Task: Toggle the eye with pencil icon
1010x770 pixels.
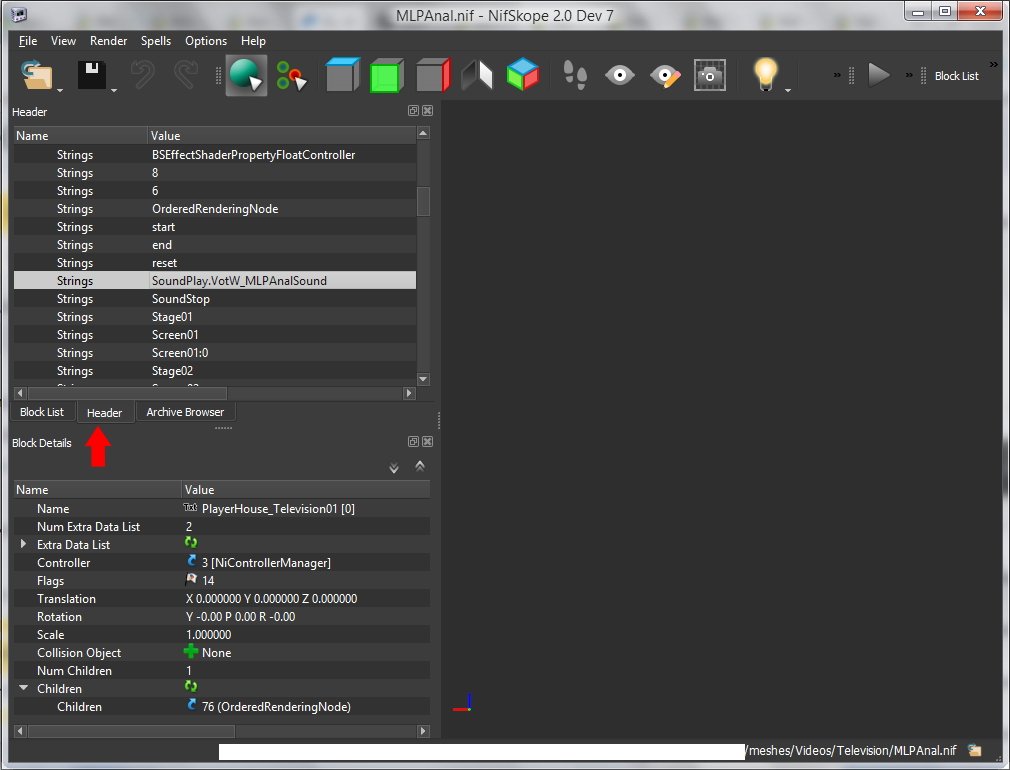Action: click(x=665, y=75)
